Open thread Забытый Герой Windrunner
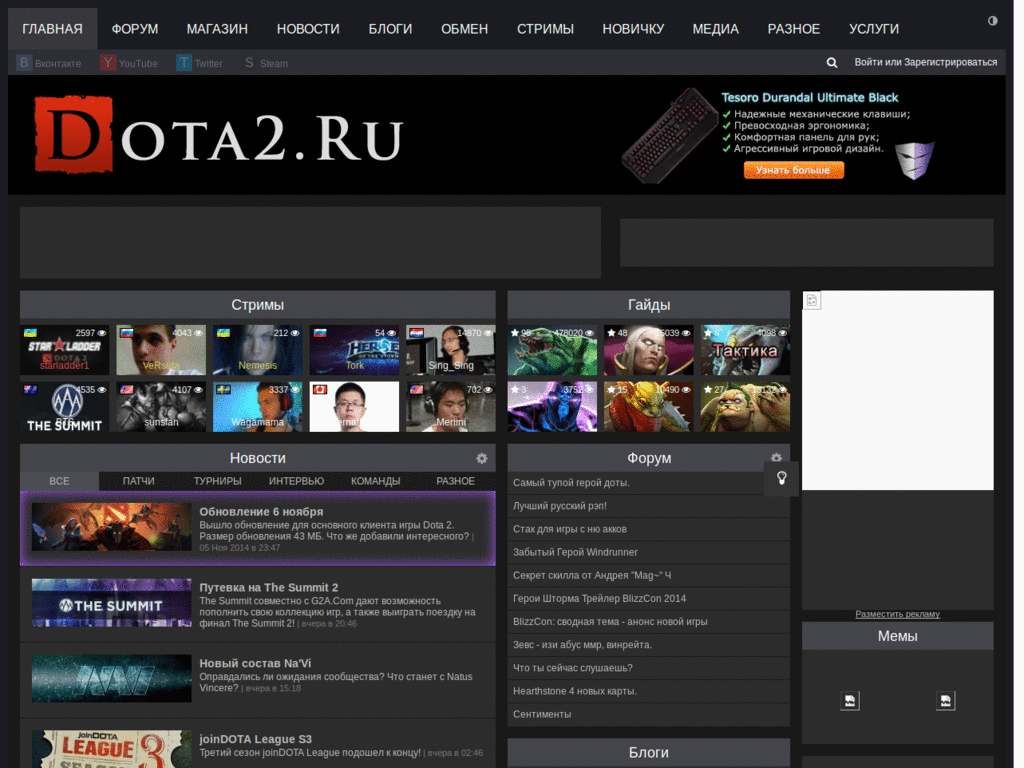The width and height of the screenshot is (1024, 768). coord(575,552)
